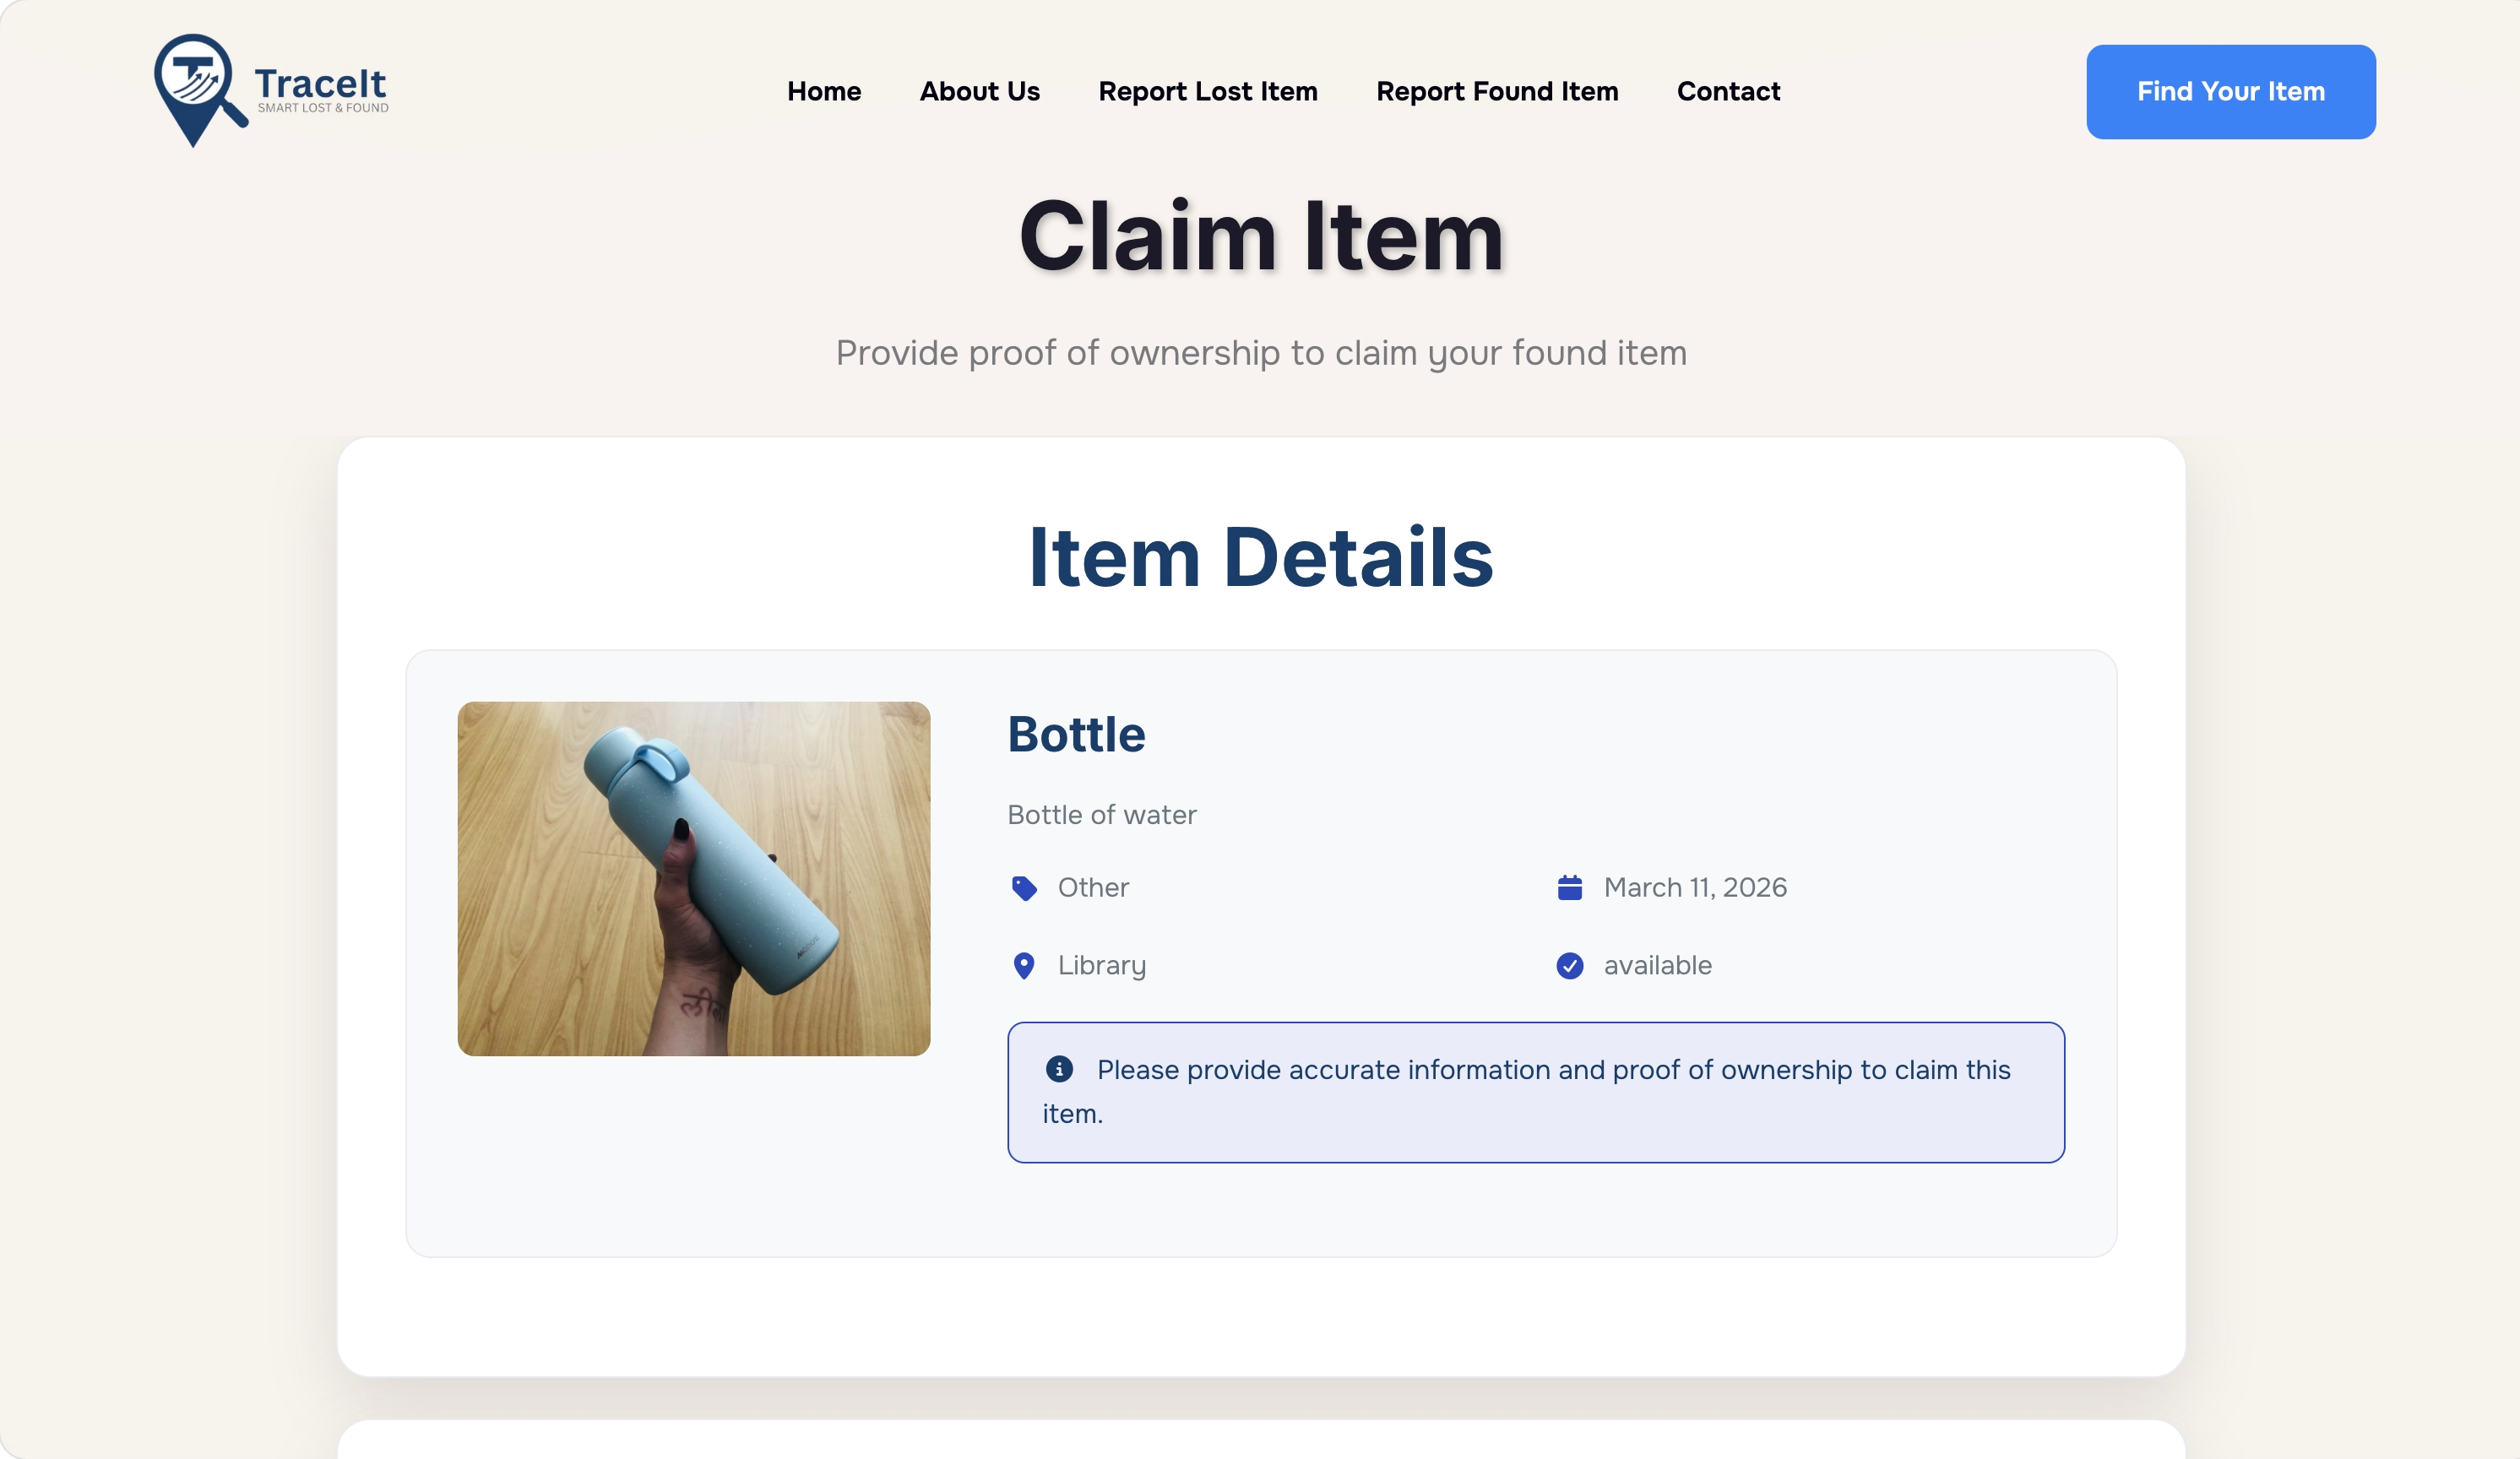Click the Bottle item title
Image resolution: width=2520 pixels, height=1459 pixels.
click(x=1076, y=735)
